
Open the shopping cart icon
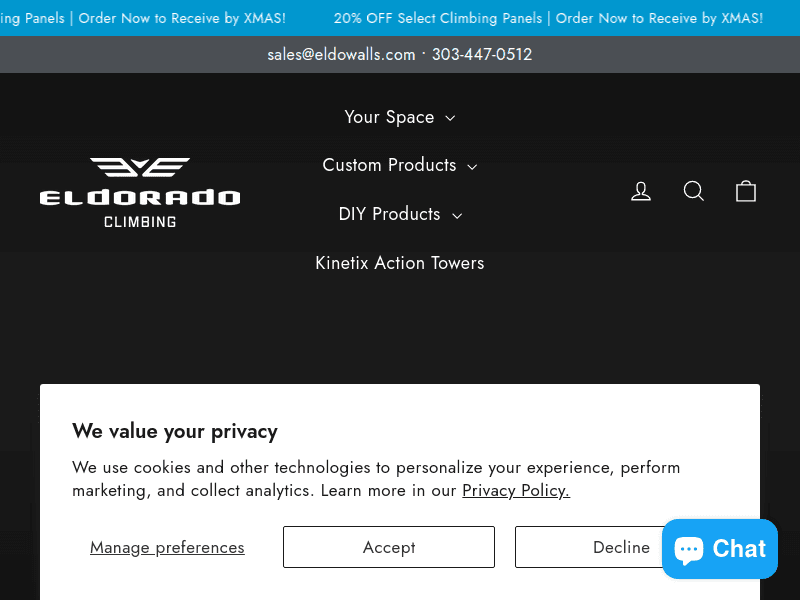click(746, 191)
